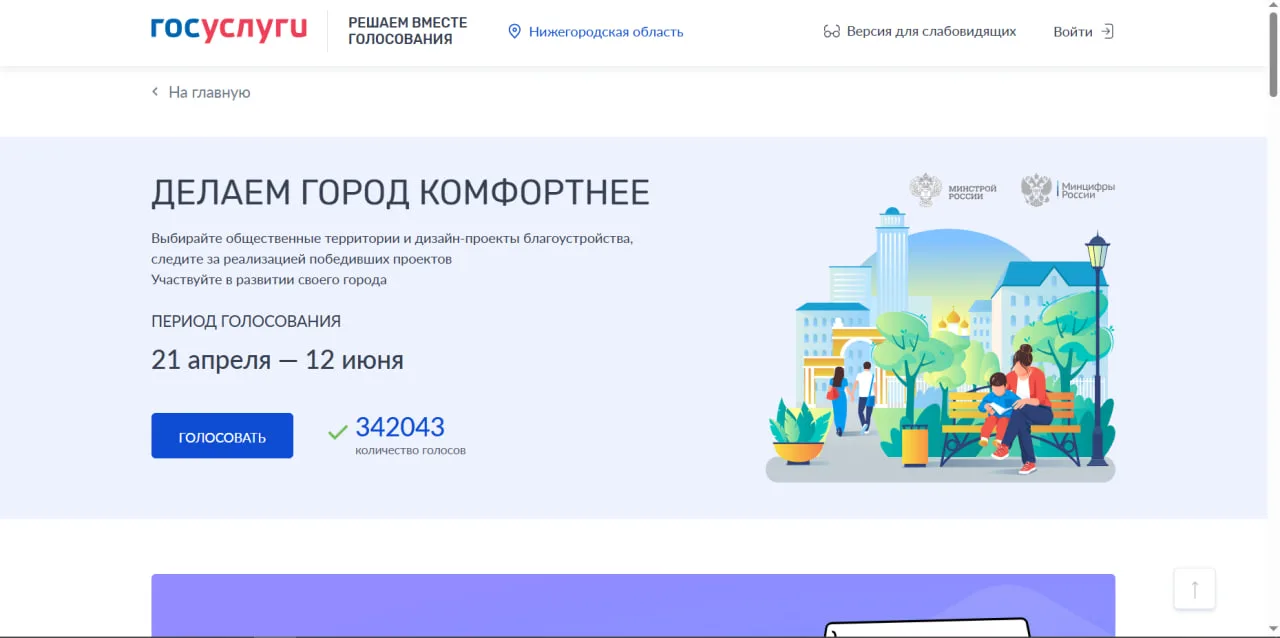Click the Минстрой России emblem
1280x638 pixels.
coord(954,190)
